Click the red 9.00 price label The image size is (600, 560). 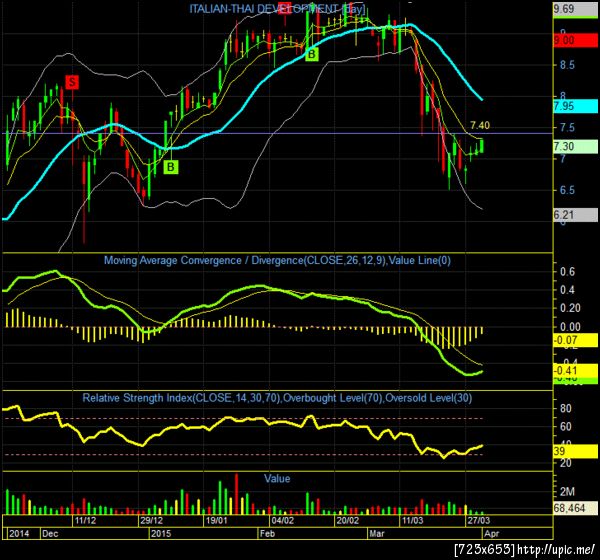coord(576,40)
